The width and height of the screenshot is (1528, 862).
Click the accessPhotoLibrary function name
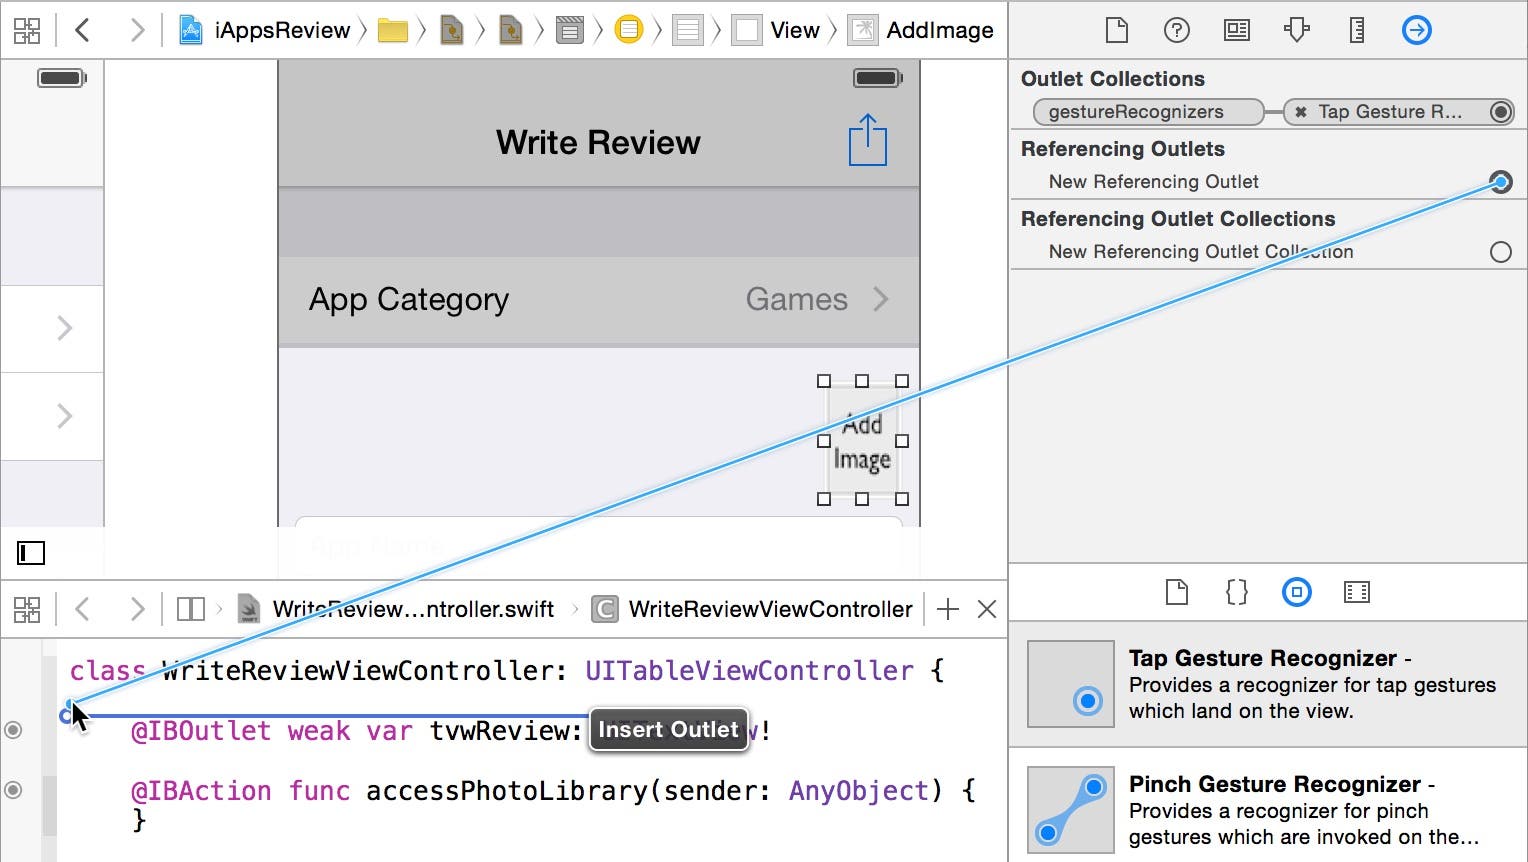tap(507, 791)
